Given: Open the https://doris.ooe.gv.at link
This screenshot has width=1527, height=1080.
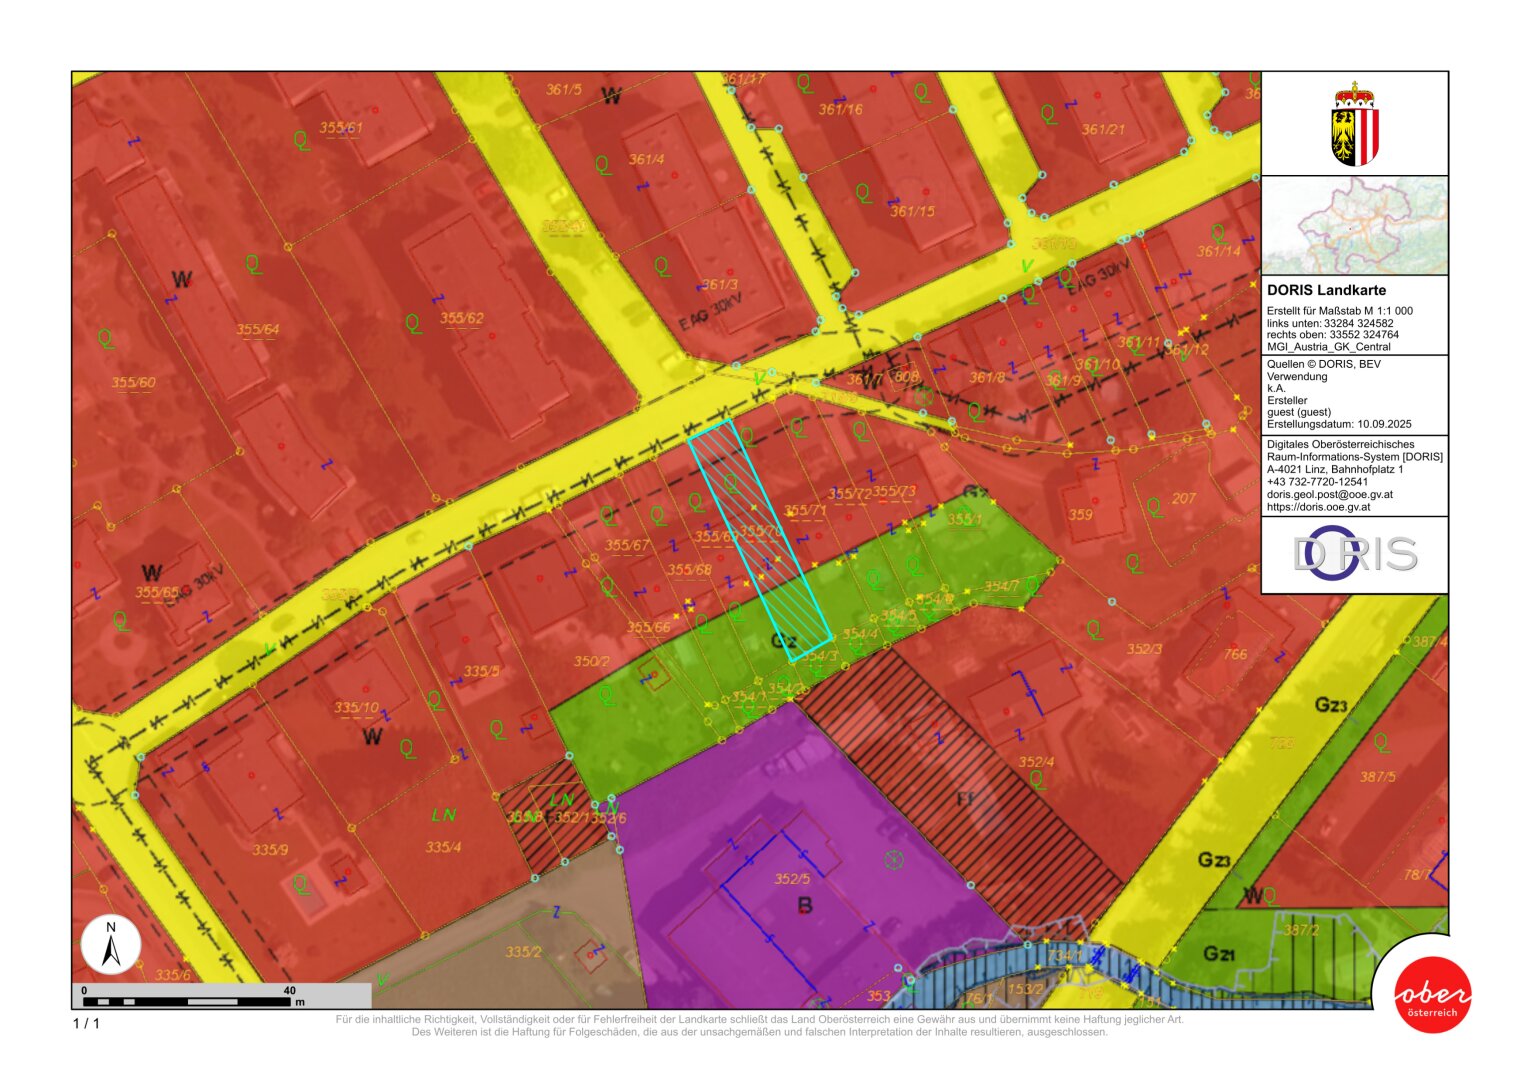Looking at the screenshot, I should [1318, 507].
